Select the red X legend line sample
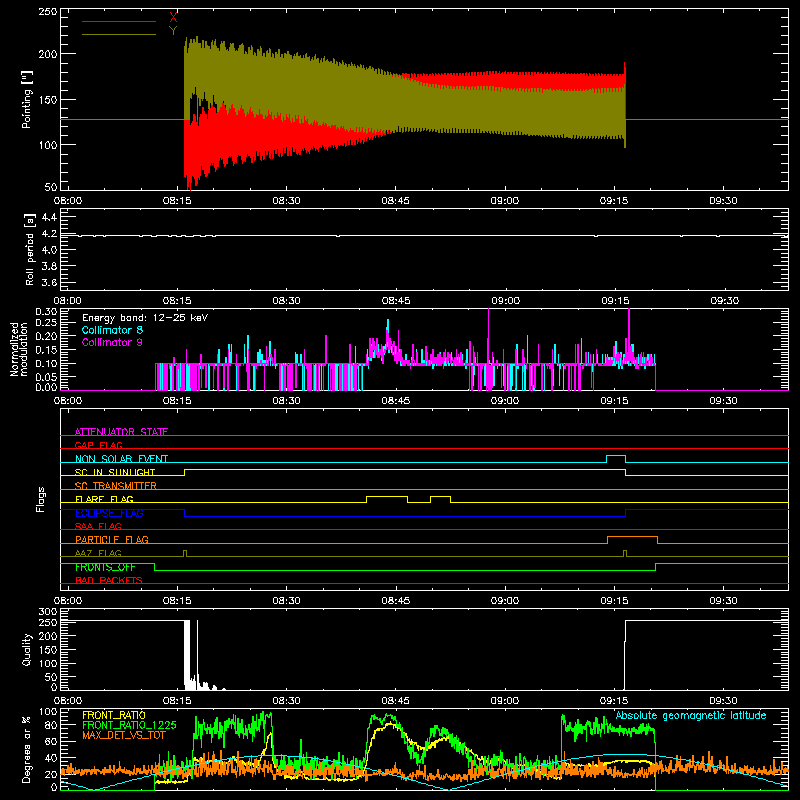800x800 pixels. click(x=119, y=21)
